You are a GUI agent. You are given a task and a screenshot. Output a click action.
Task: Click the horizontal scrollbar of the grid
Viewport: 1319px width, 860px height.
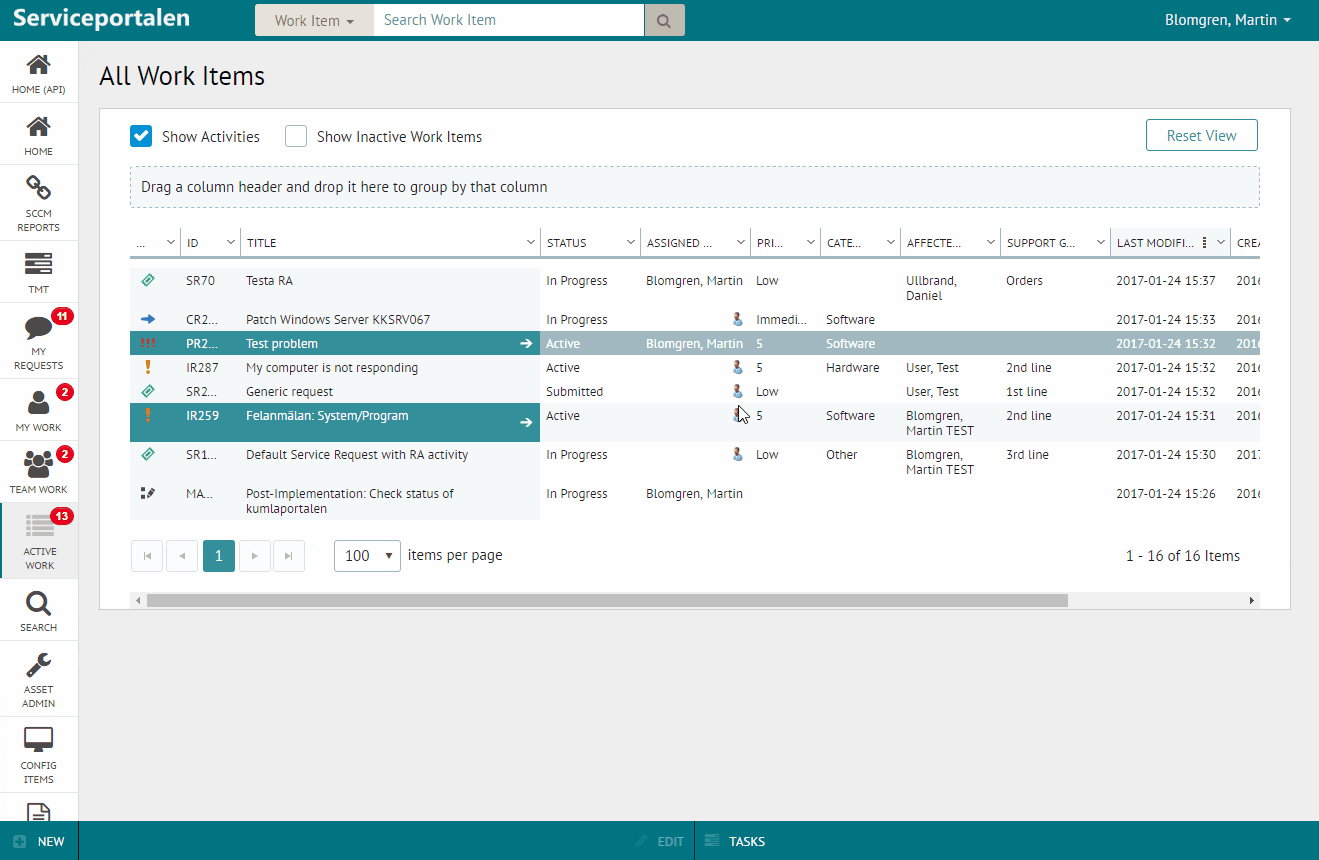tap(607, 601)
